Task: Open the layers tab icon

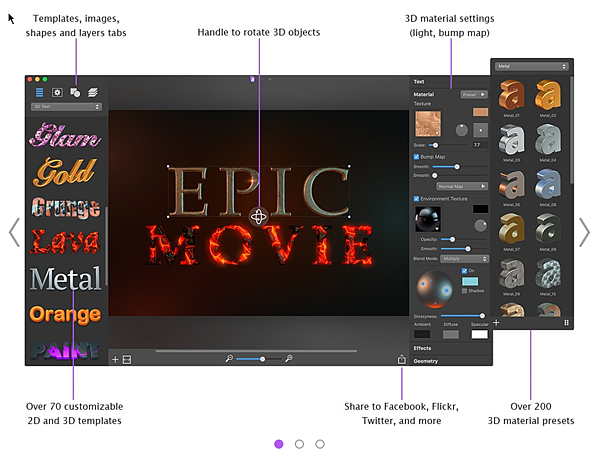Action: 93,92
